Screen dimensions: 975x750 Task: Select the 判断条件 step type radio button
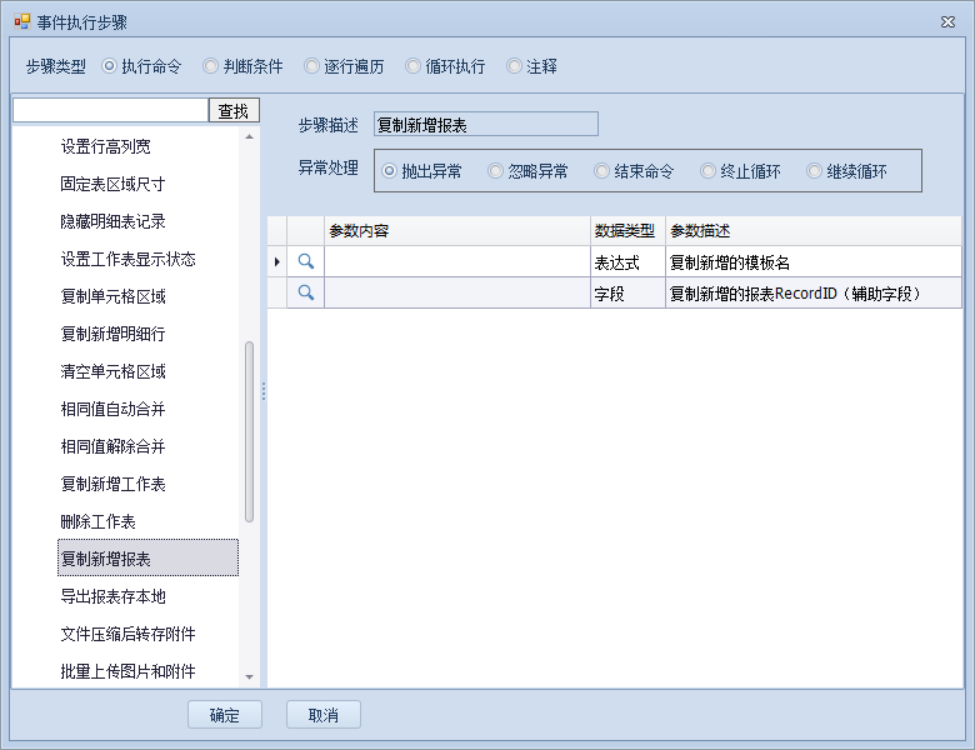(211, 67)
